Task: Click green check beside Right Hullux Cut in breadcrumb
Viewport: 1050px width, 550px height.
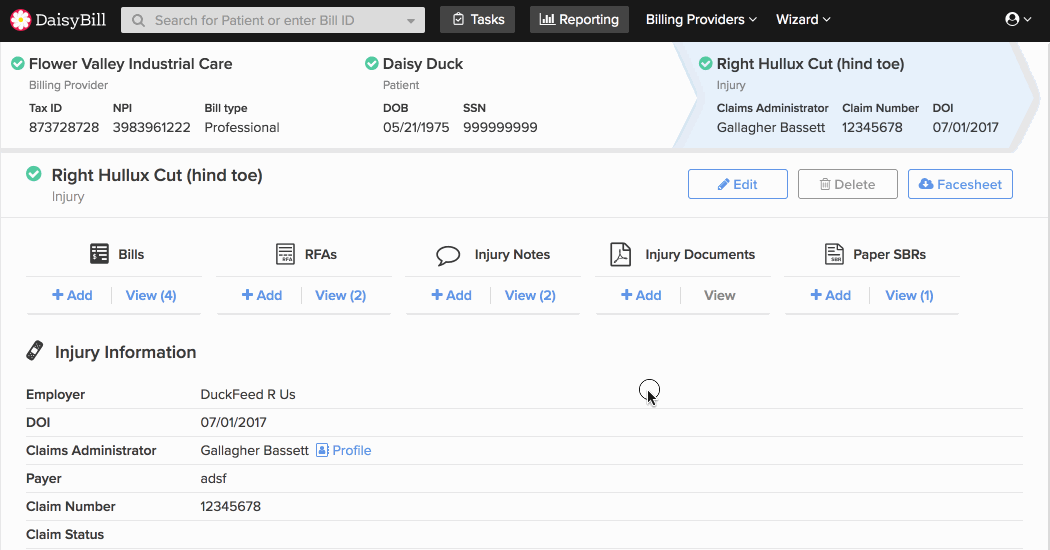Action: (x=705, y=64)
